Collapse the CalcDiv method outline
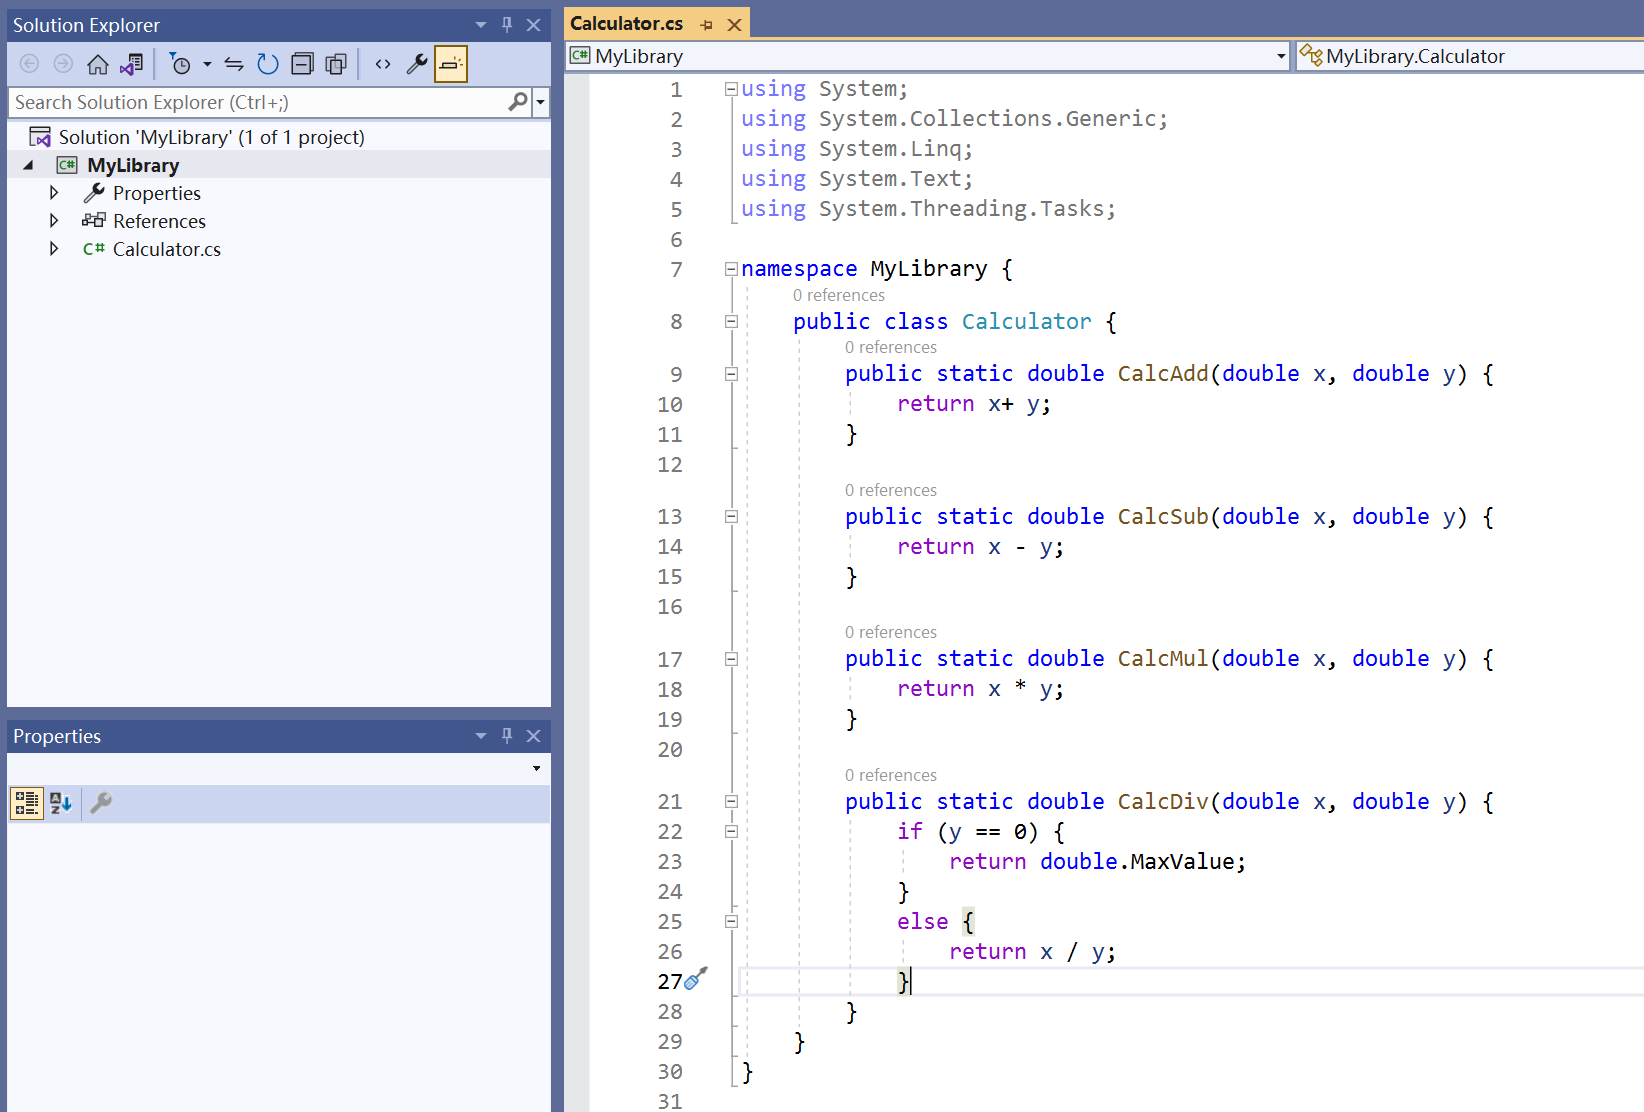This screenshot has height=1112, width=1644. (731, 802)
